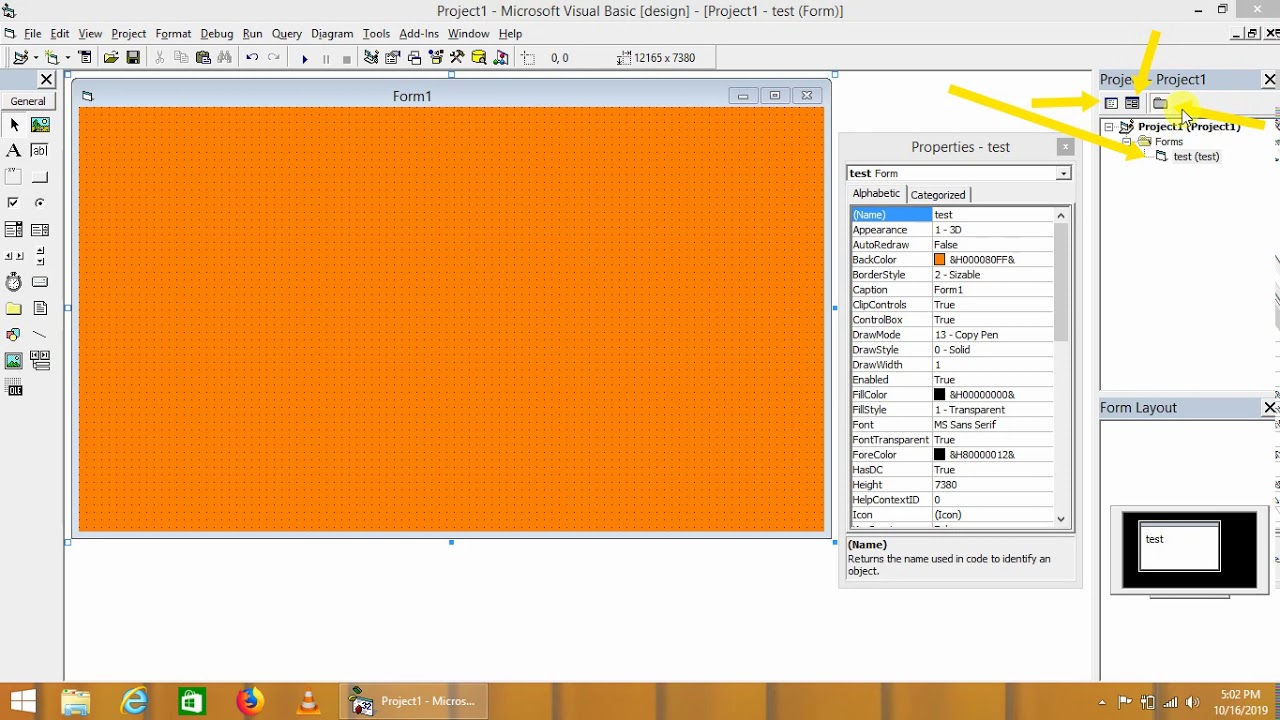
Task: Switch to Categorized properties tab
Action: pos(937,195)
